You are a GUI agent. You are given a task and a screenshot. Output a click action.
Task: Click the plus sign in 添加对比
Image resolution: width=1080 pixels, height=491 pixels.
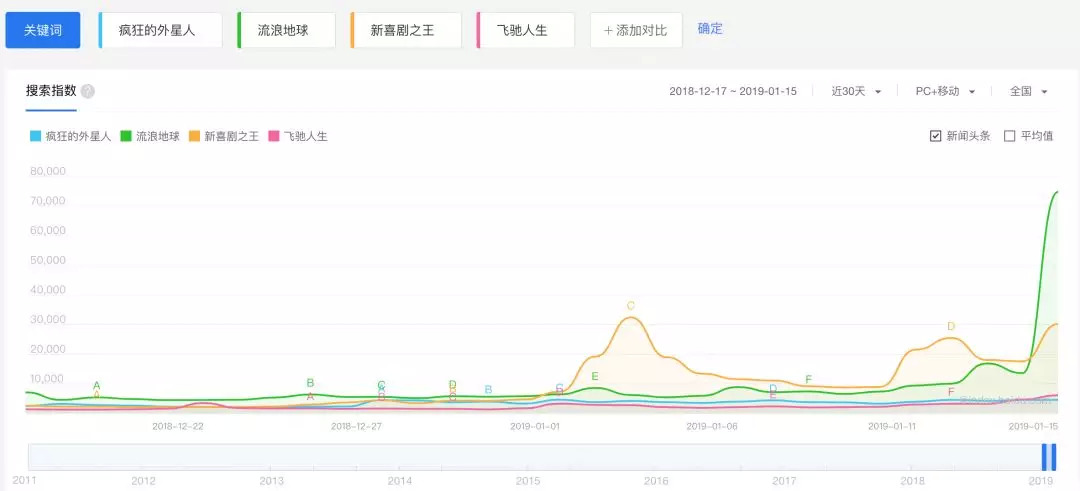(607, 30)
